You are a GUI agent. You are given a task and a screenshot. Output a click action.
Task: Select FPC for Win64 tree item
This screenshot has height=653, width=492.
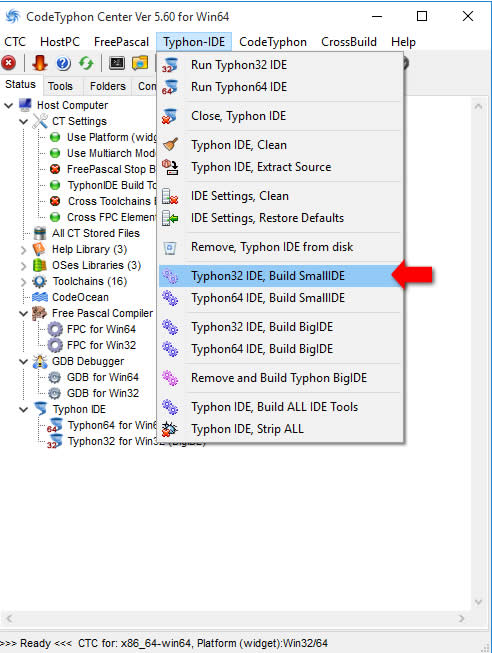[x=101, y=329]
